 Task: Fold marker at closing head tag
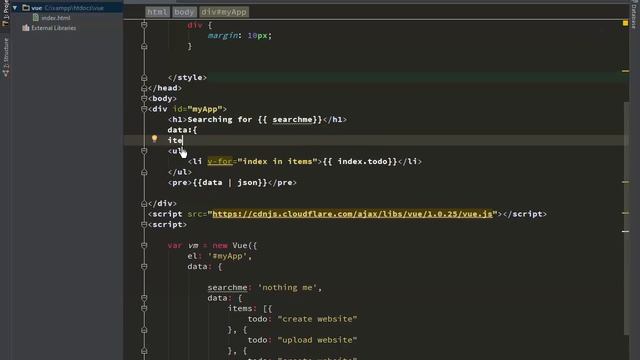tap(144, 88)
